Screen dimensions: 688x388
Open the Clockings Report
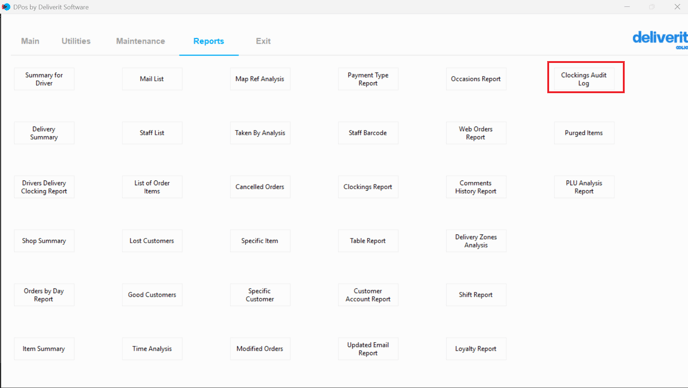pos(368,187)
